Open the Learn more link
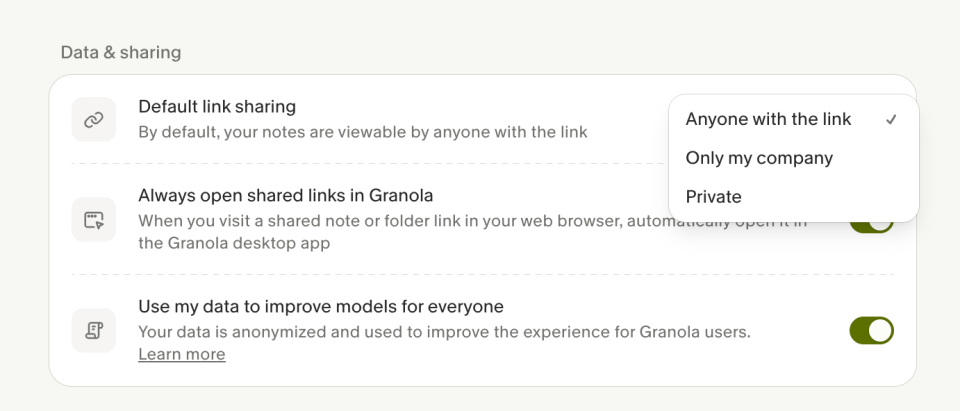The height and width of the screenshot is (411, 960). point(181,355)
